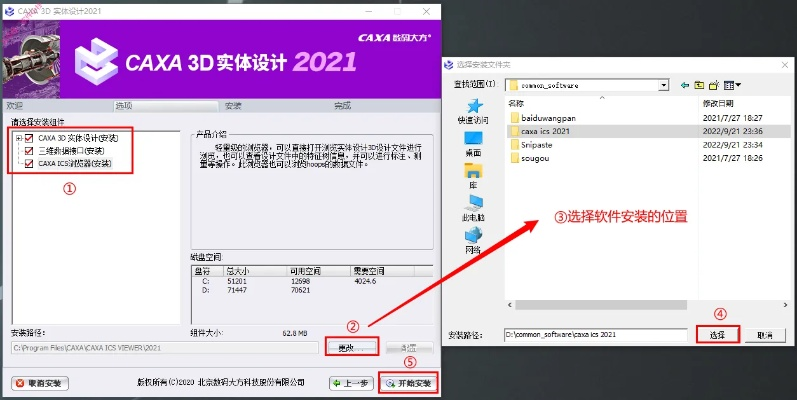The width and height of the screenshot is (797, 400).
Task: Open the view menu icon
Action: [x=731, y=85]
